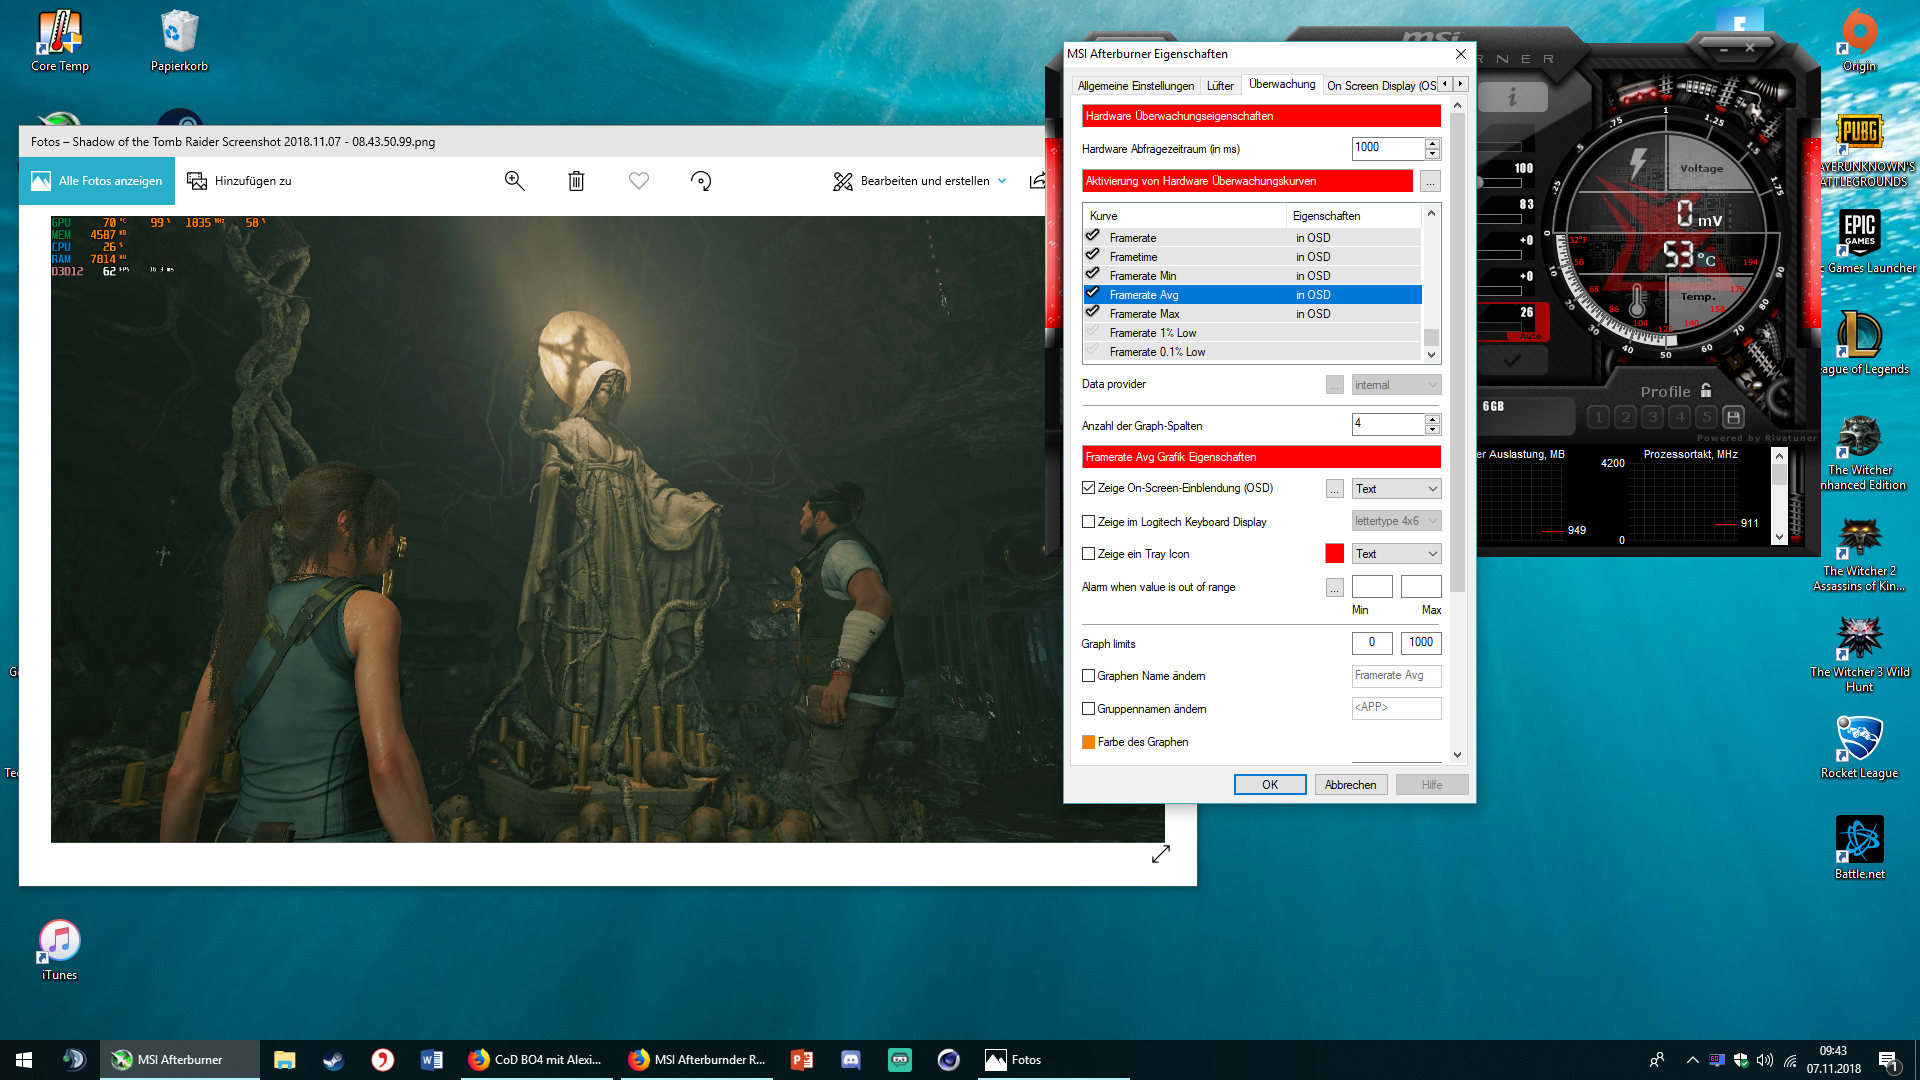Screen dimensions: 1920x1080
Task: Click the rotate image icon in Fotos
Action: (x=701, y=181)
